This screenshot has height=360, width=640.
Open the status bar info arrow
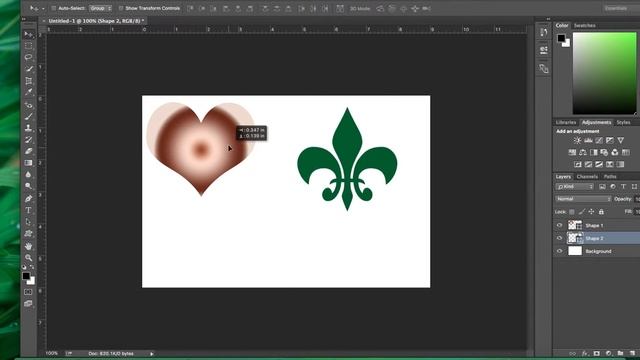(152, 354)
